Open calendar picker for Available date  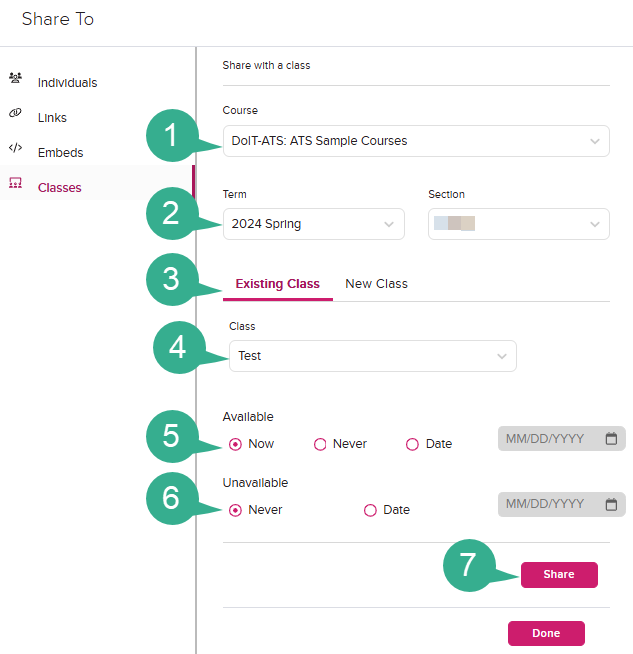pyautogui.click(x=611, y=439)
